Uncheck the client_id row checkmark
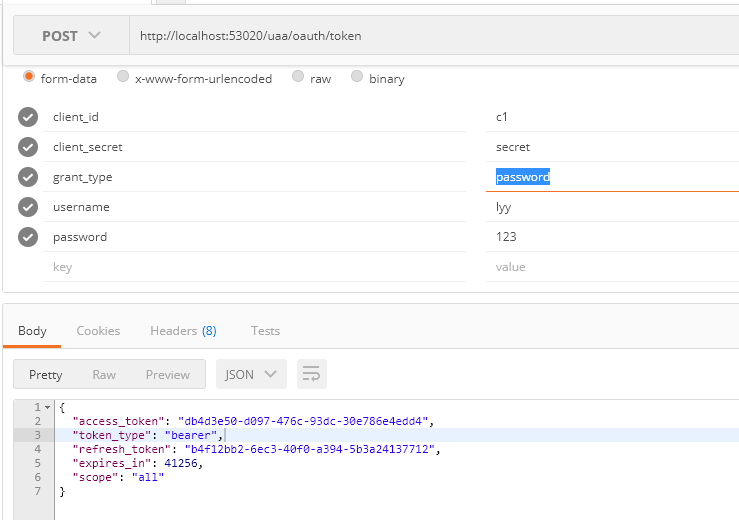Viewport: 739px width, 520px height. click(x=28, y=117)
